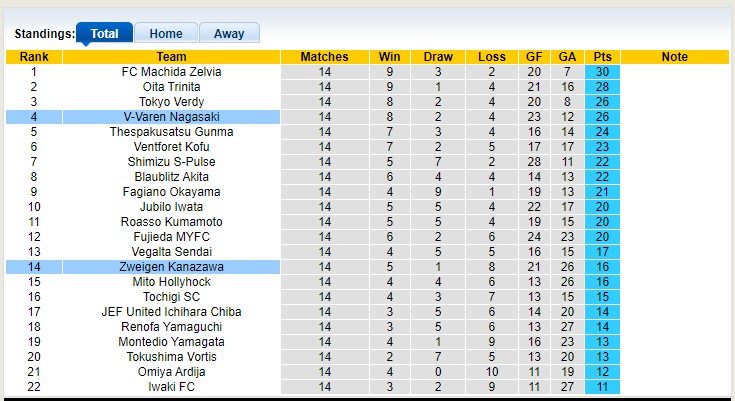Select the V-Varen Nagasaki team link

click(172, 117)
